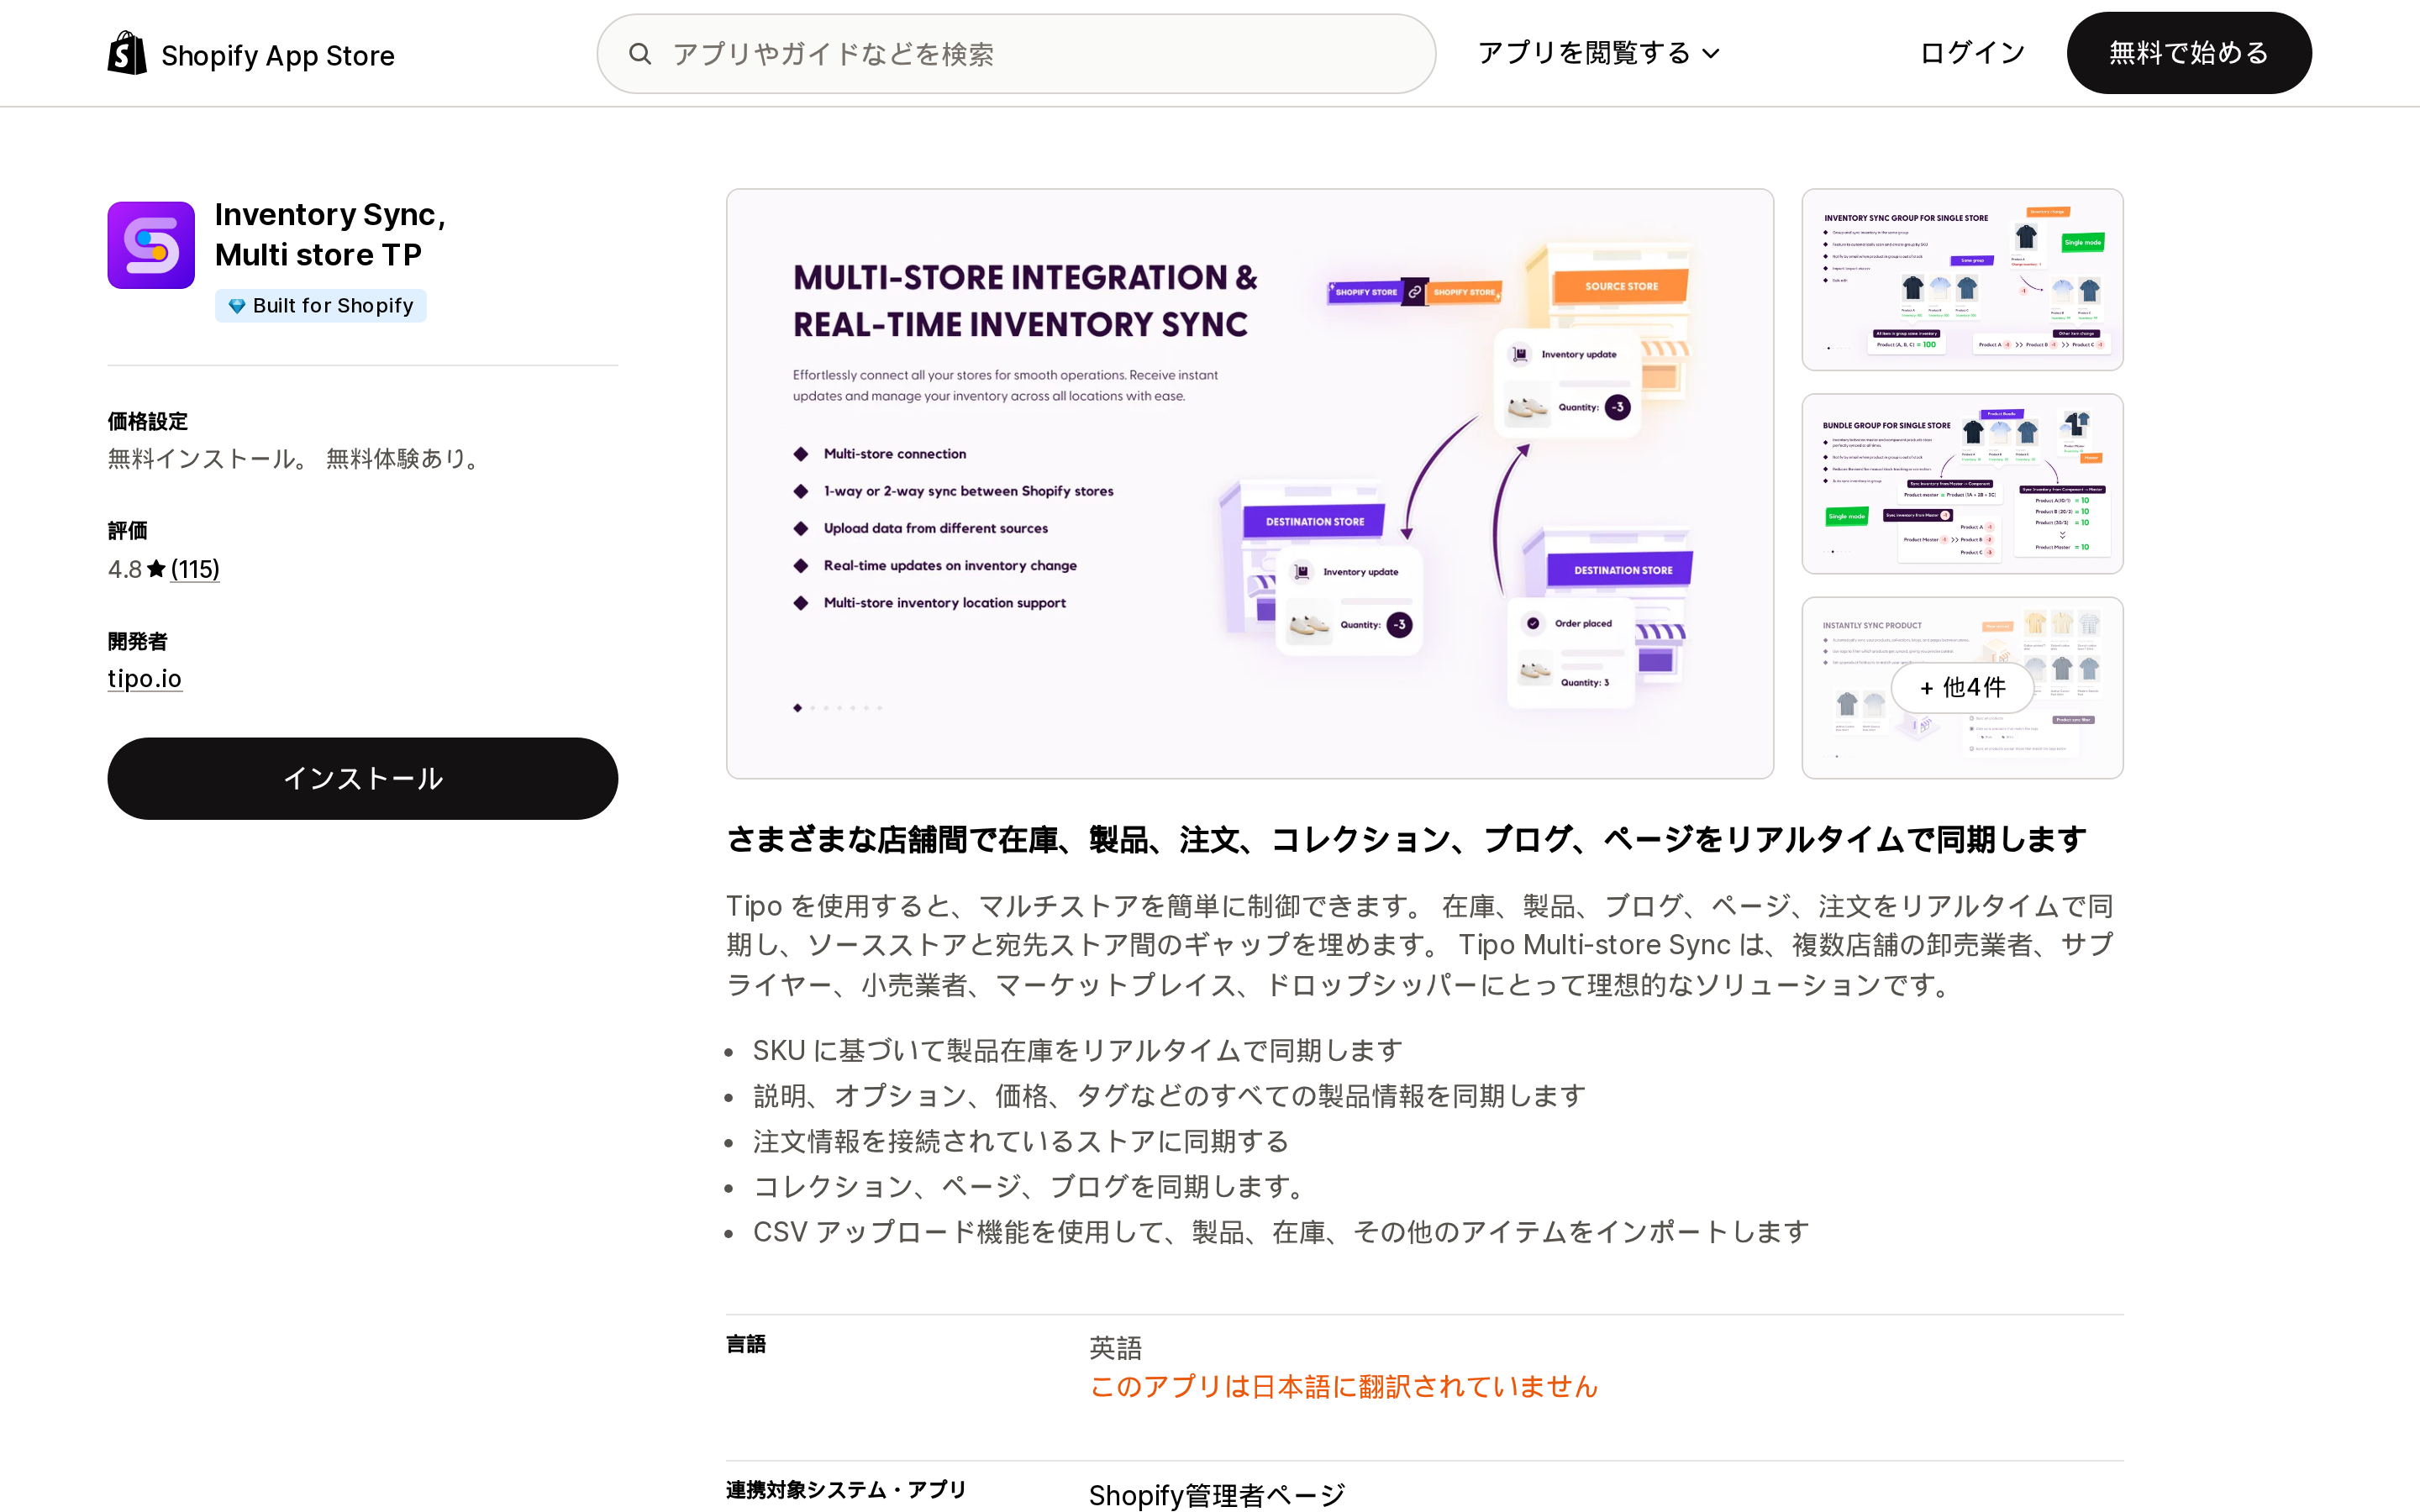The width and height of the screenshot is (2420, 1512).
Task: Open the (115) reviews link
Action: [x=195, y=569]
